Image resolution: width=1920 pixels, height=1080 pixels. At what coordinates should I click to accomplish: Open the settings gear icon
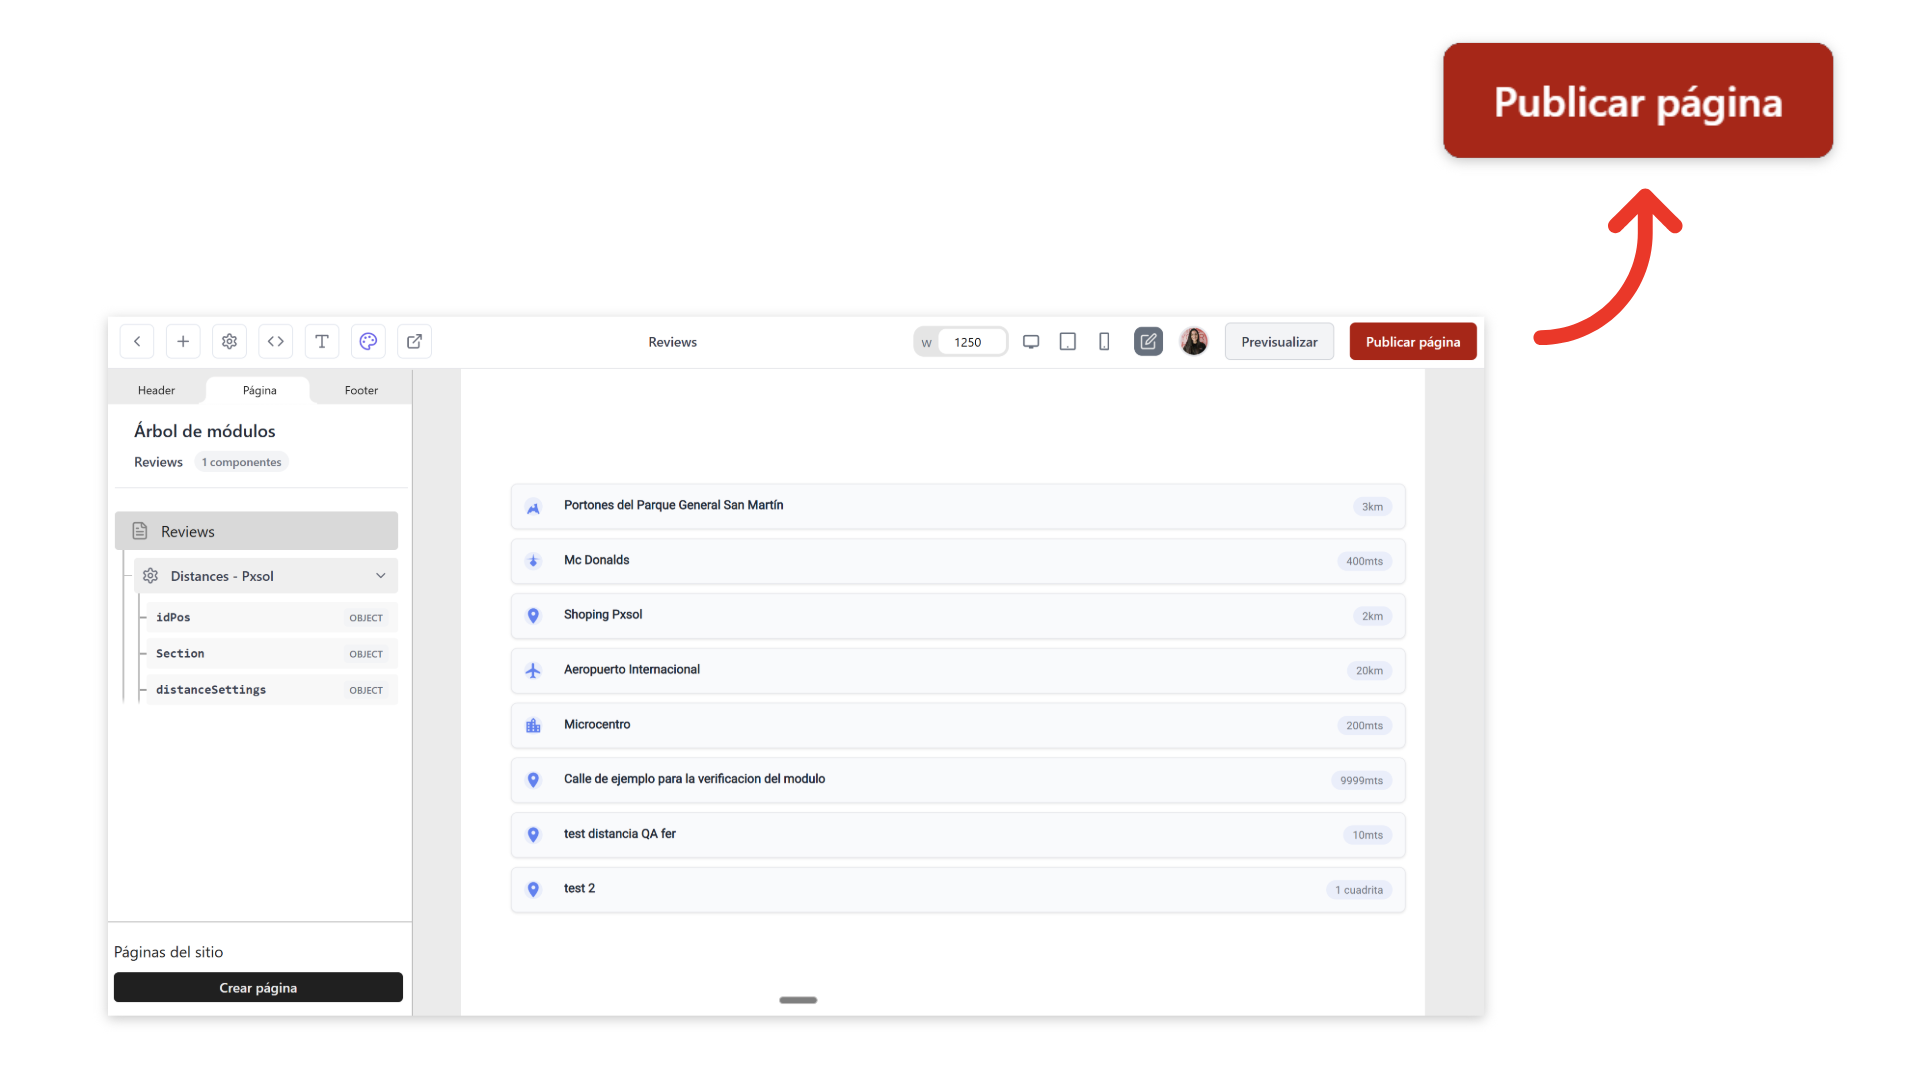click(x=229, y=342)
